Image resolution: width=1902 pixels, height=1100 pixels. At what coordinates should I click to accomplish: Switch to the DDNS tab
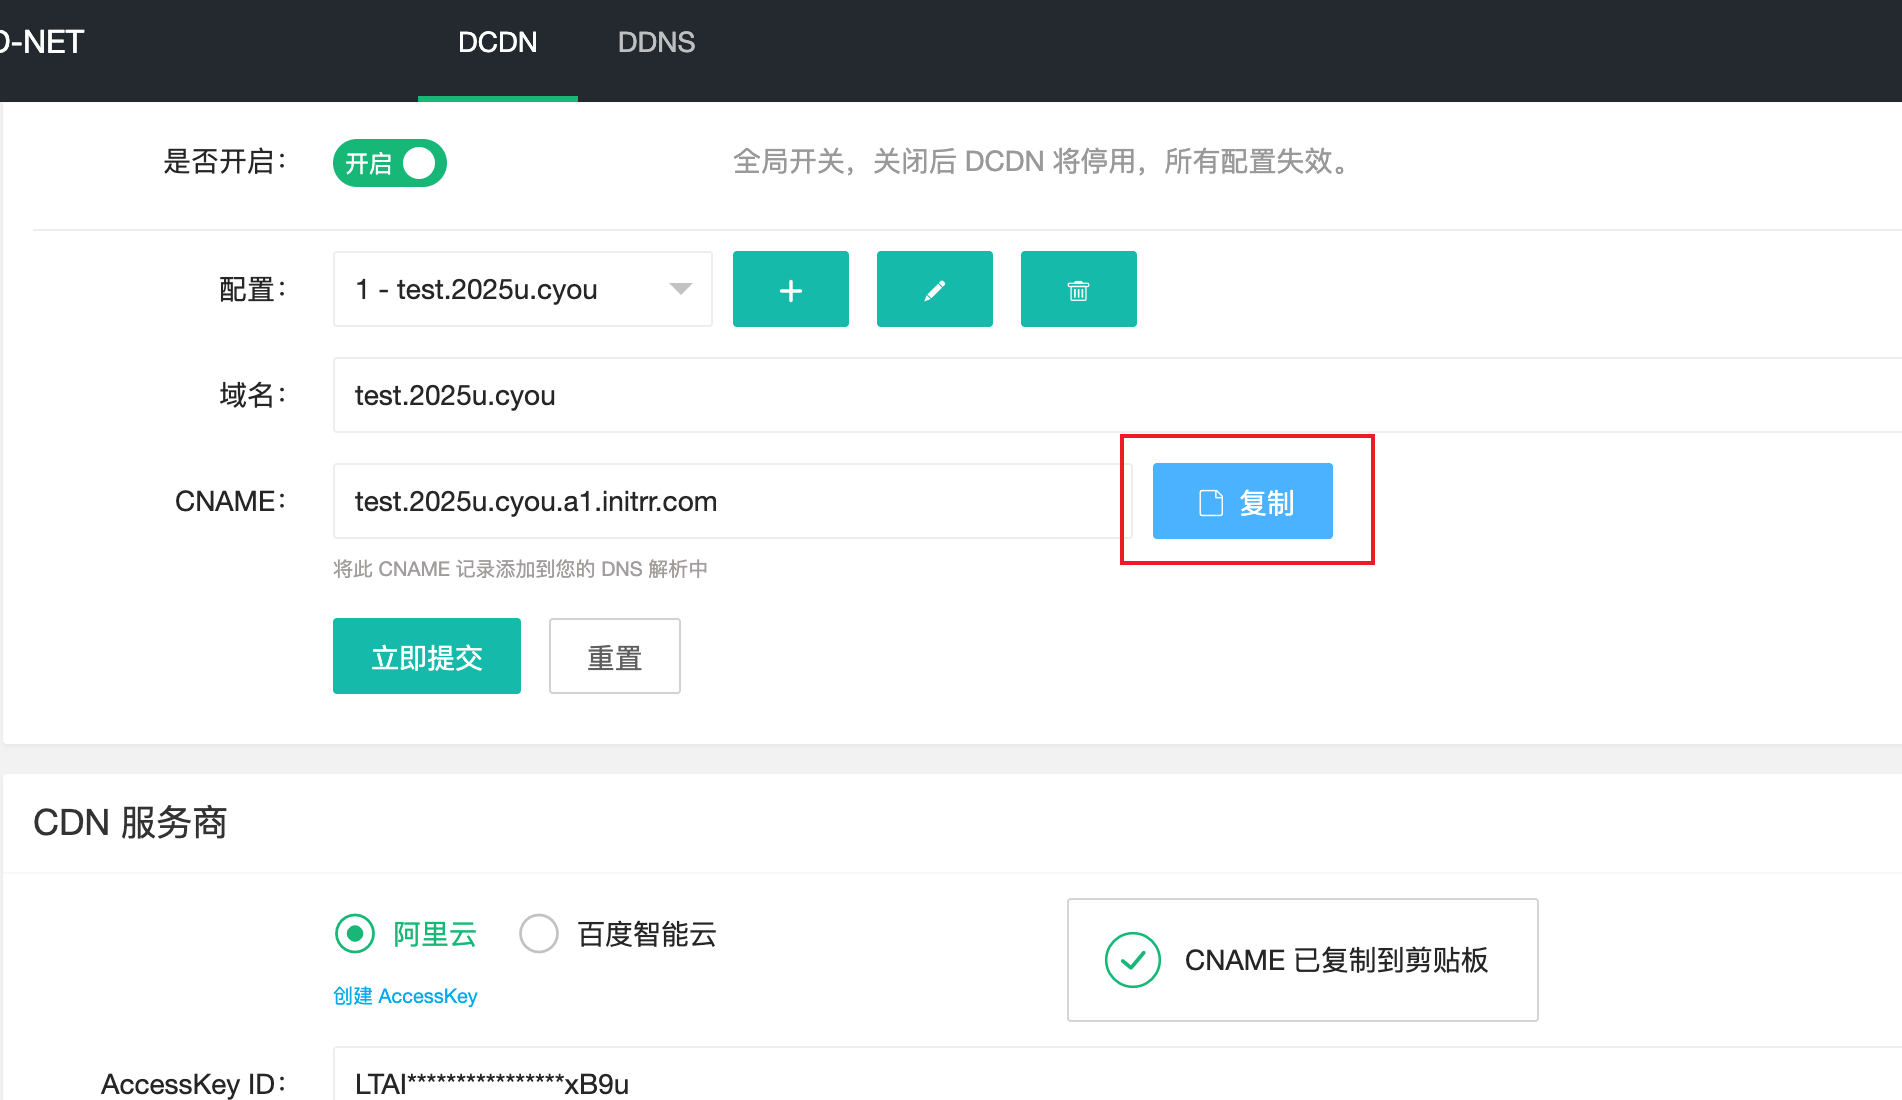(x=656, y=42)
